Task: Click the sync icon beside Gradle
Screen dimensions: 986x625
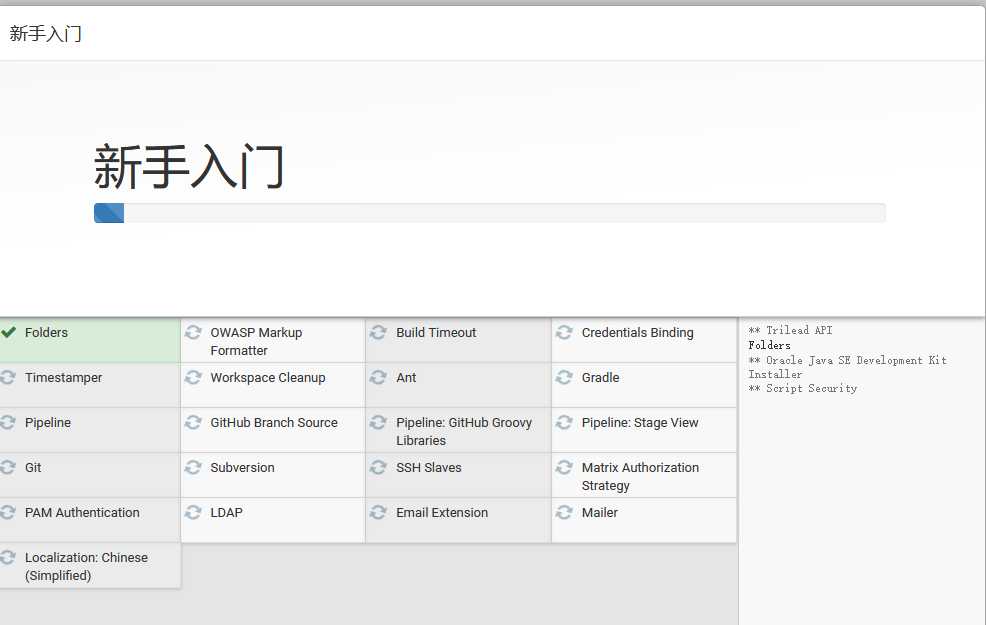Action: point(564,377)
